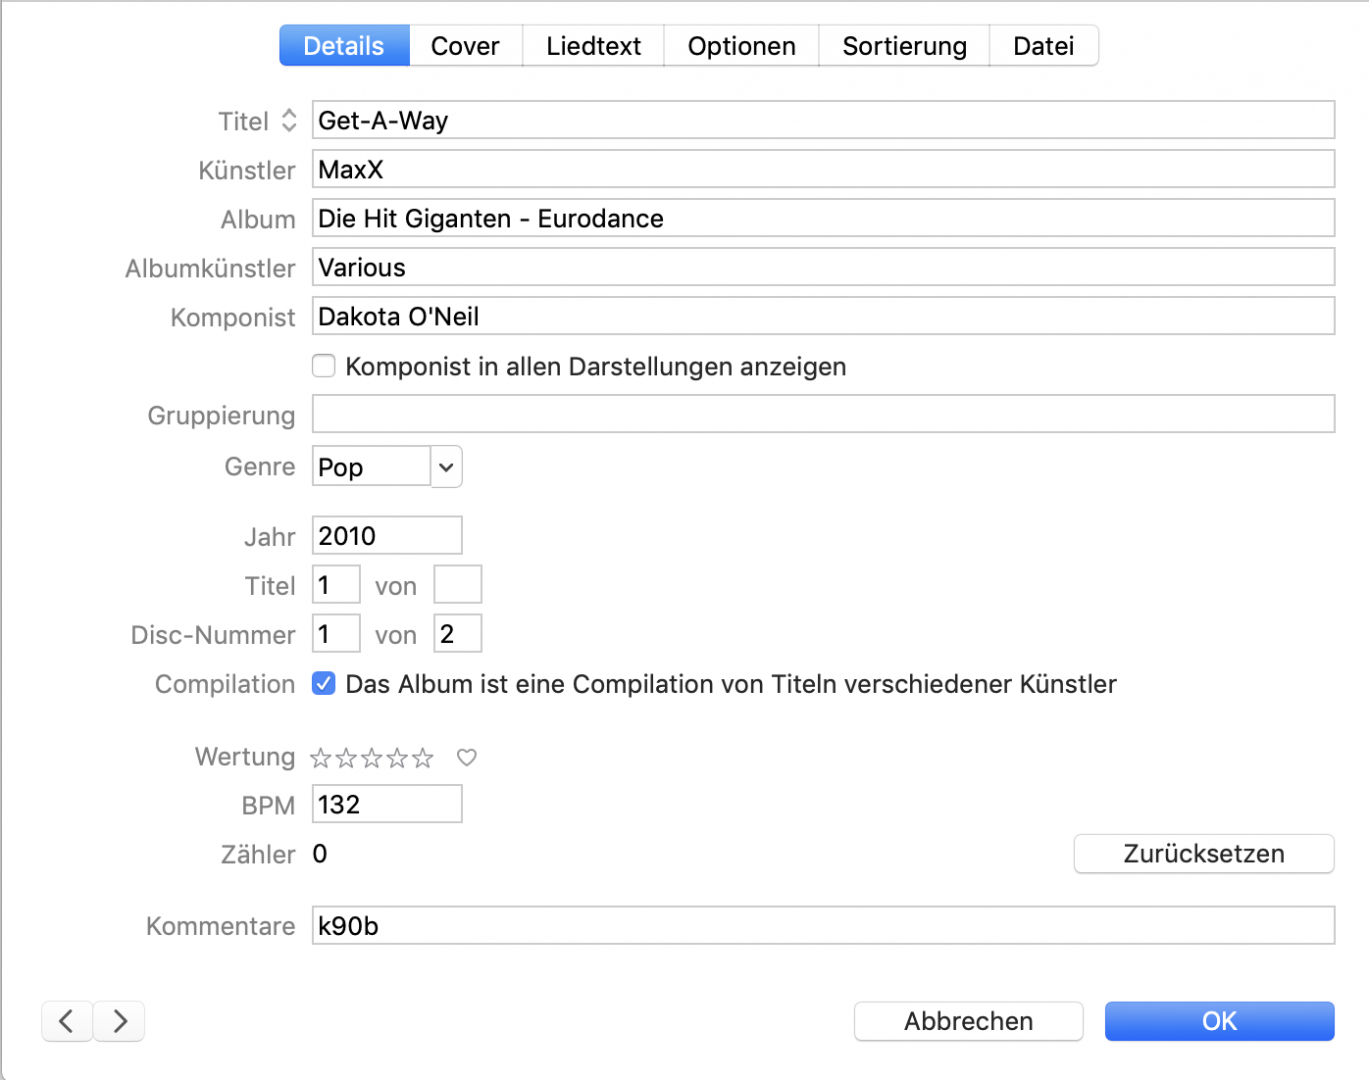The width and height of the screenshot is (1369, 1080).
Task: Give the song a one-star rating
Action: coord(320,758)
